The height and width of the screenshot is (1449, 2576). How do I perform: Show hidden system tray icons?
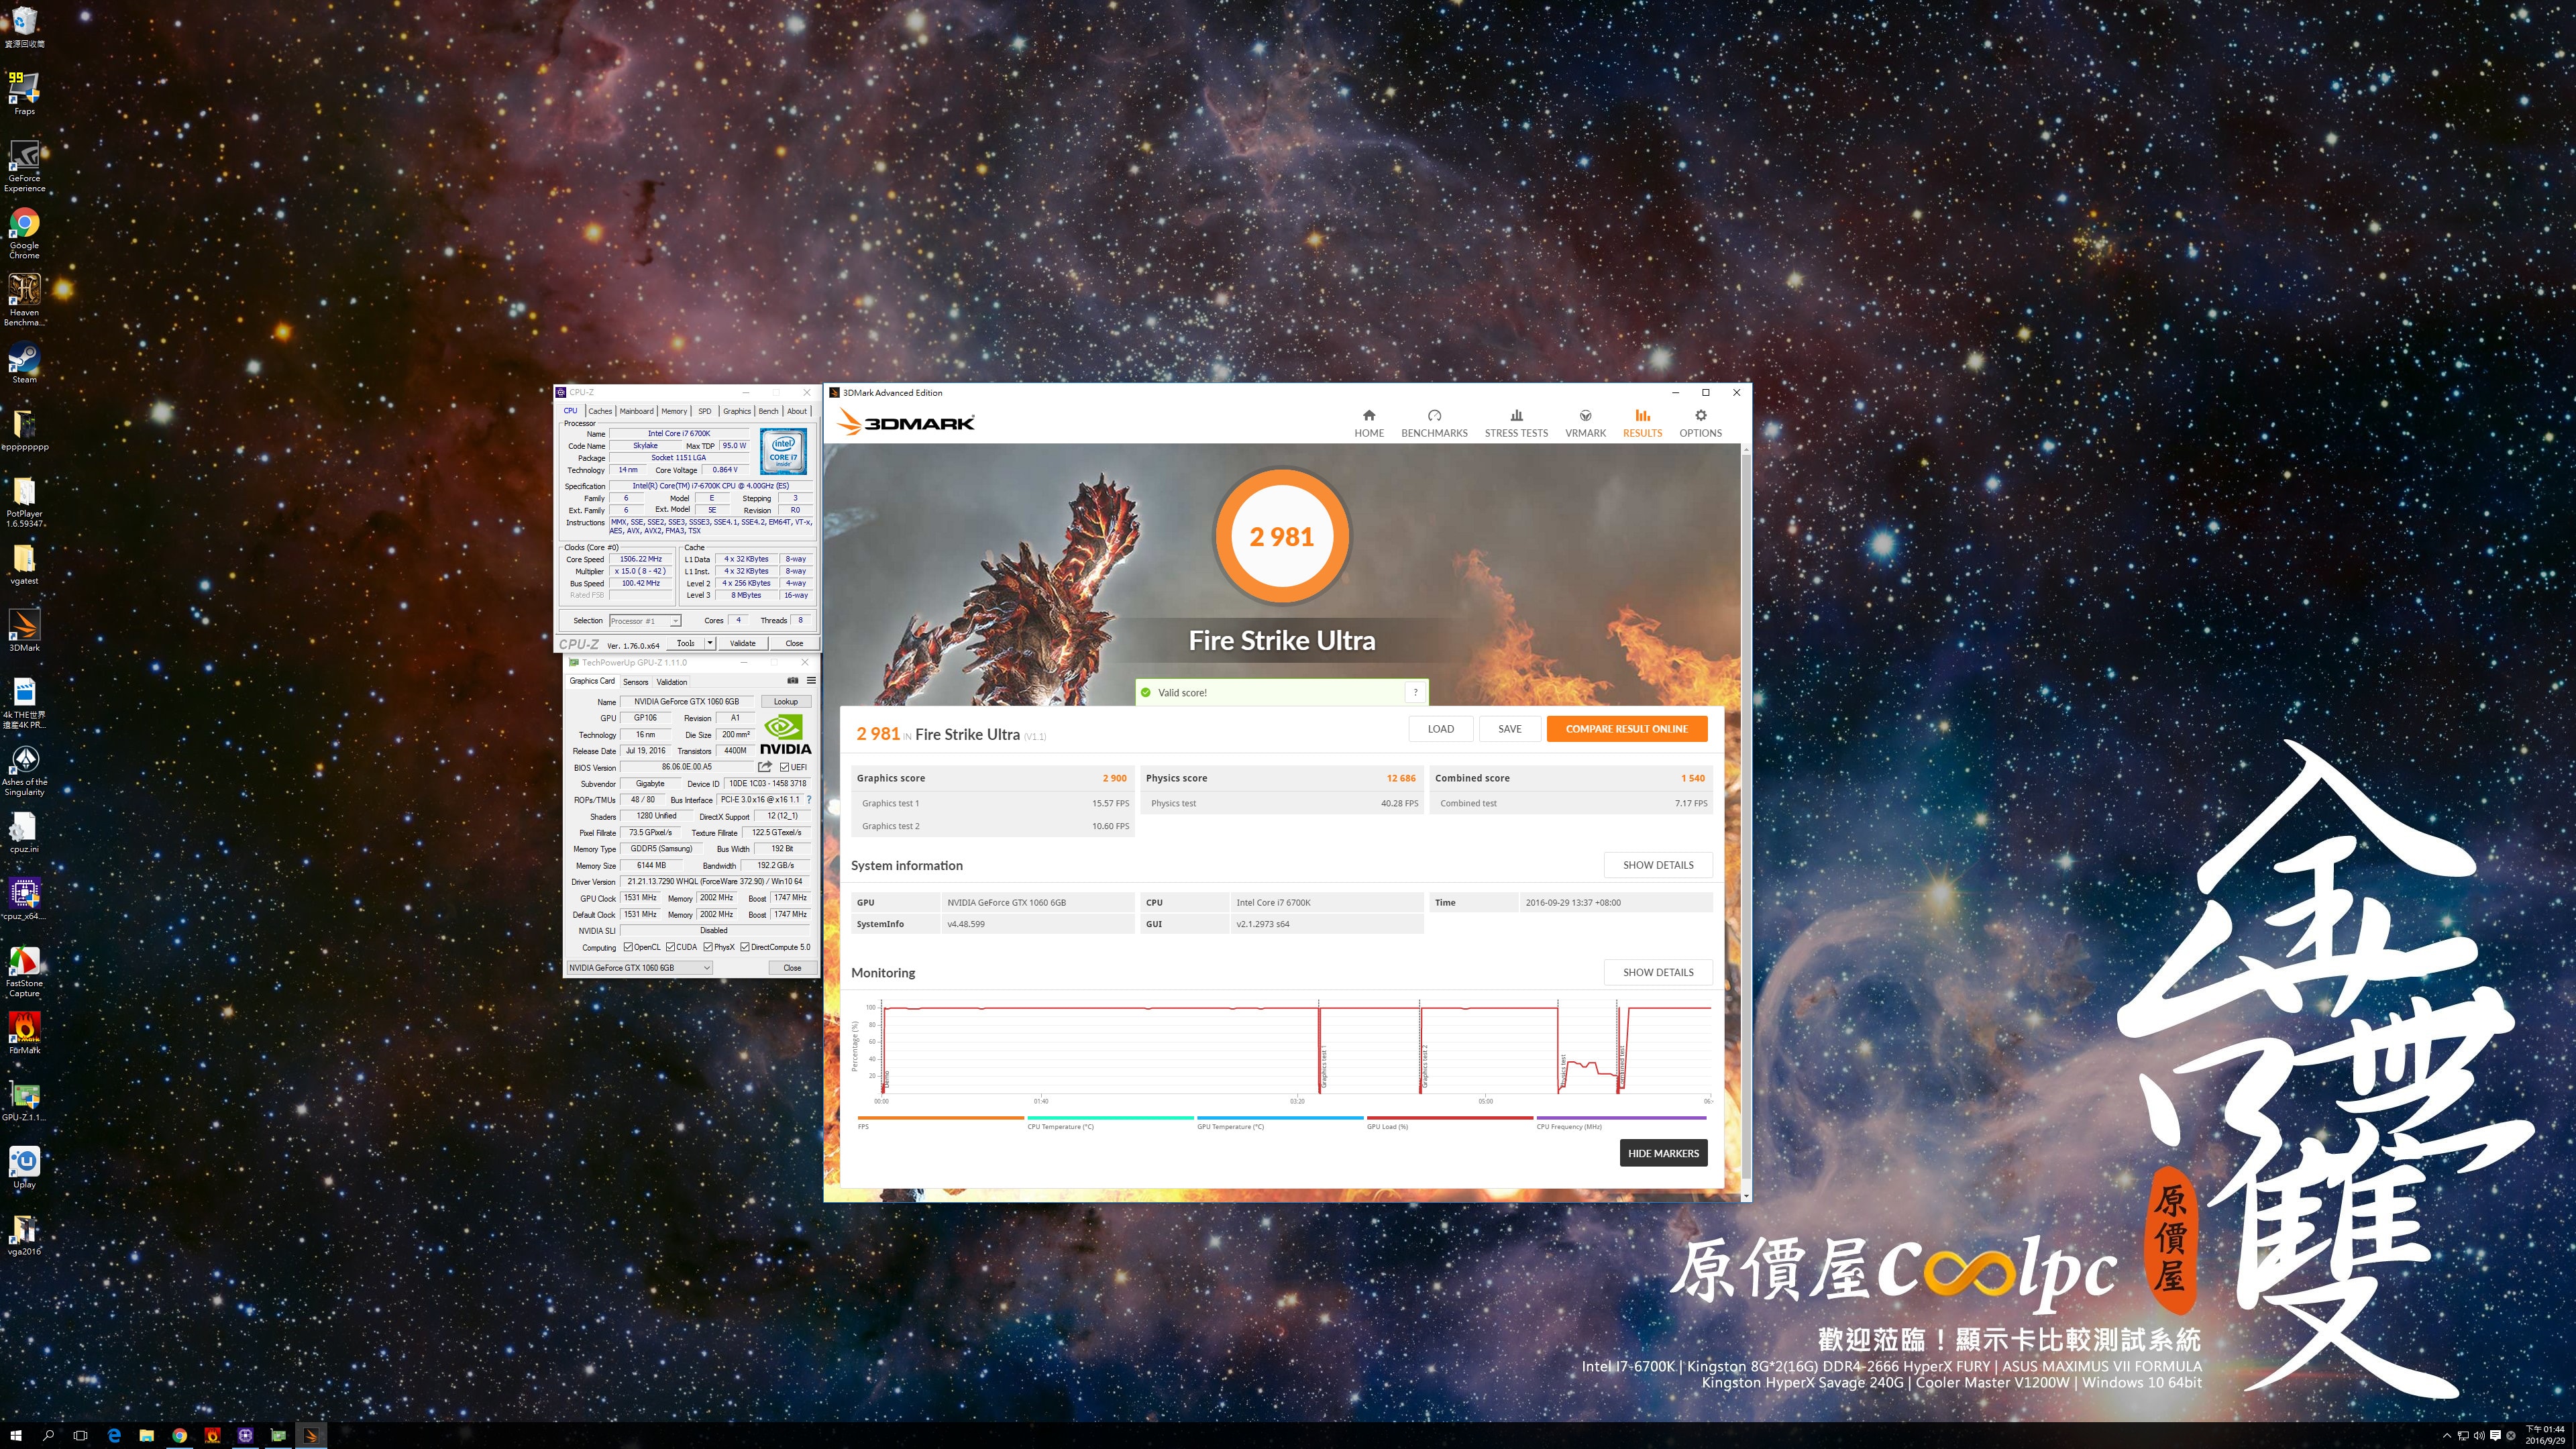pos(2447,1435)
